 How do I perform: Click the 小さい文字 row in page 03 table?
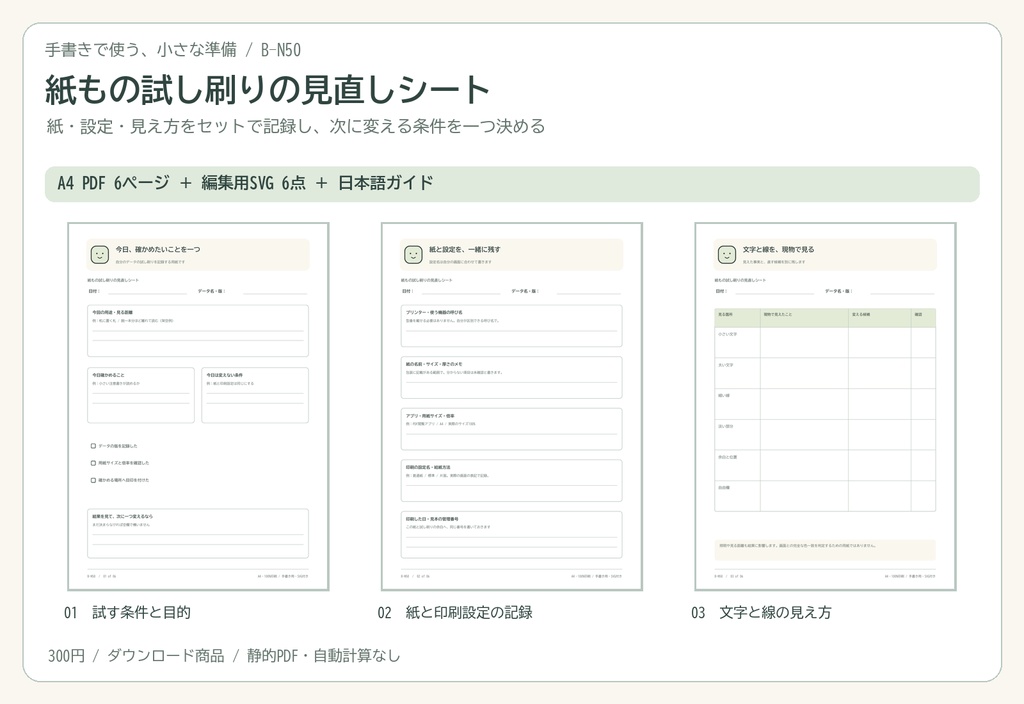[x=825, y=342]
